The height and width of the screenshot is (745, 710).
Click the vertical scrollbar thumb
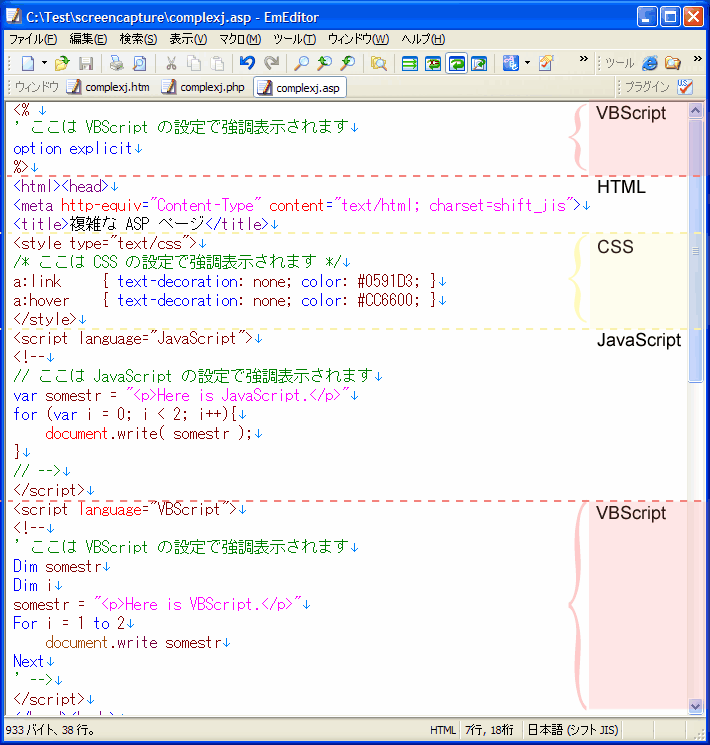click(x=695, y=251)
